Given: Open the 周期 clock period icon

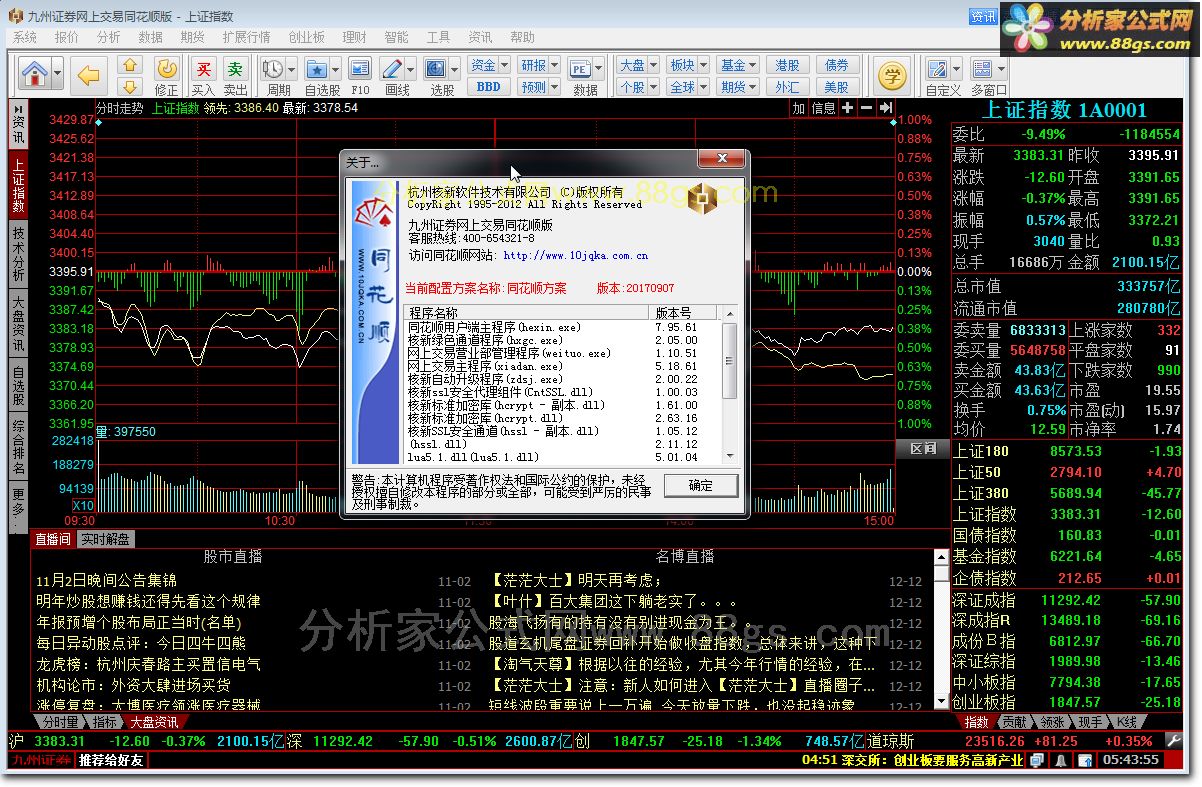Looking at the screenshot, I should pyautogui.click(x=273, y=68).
